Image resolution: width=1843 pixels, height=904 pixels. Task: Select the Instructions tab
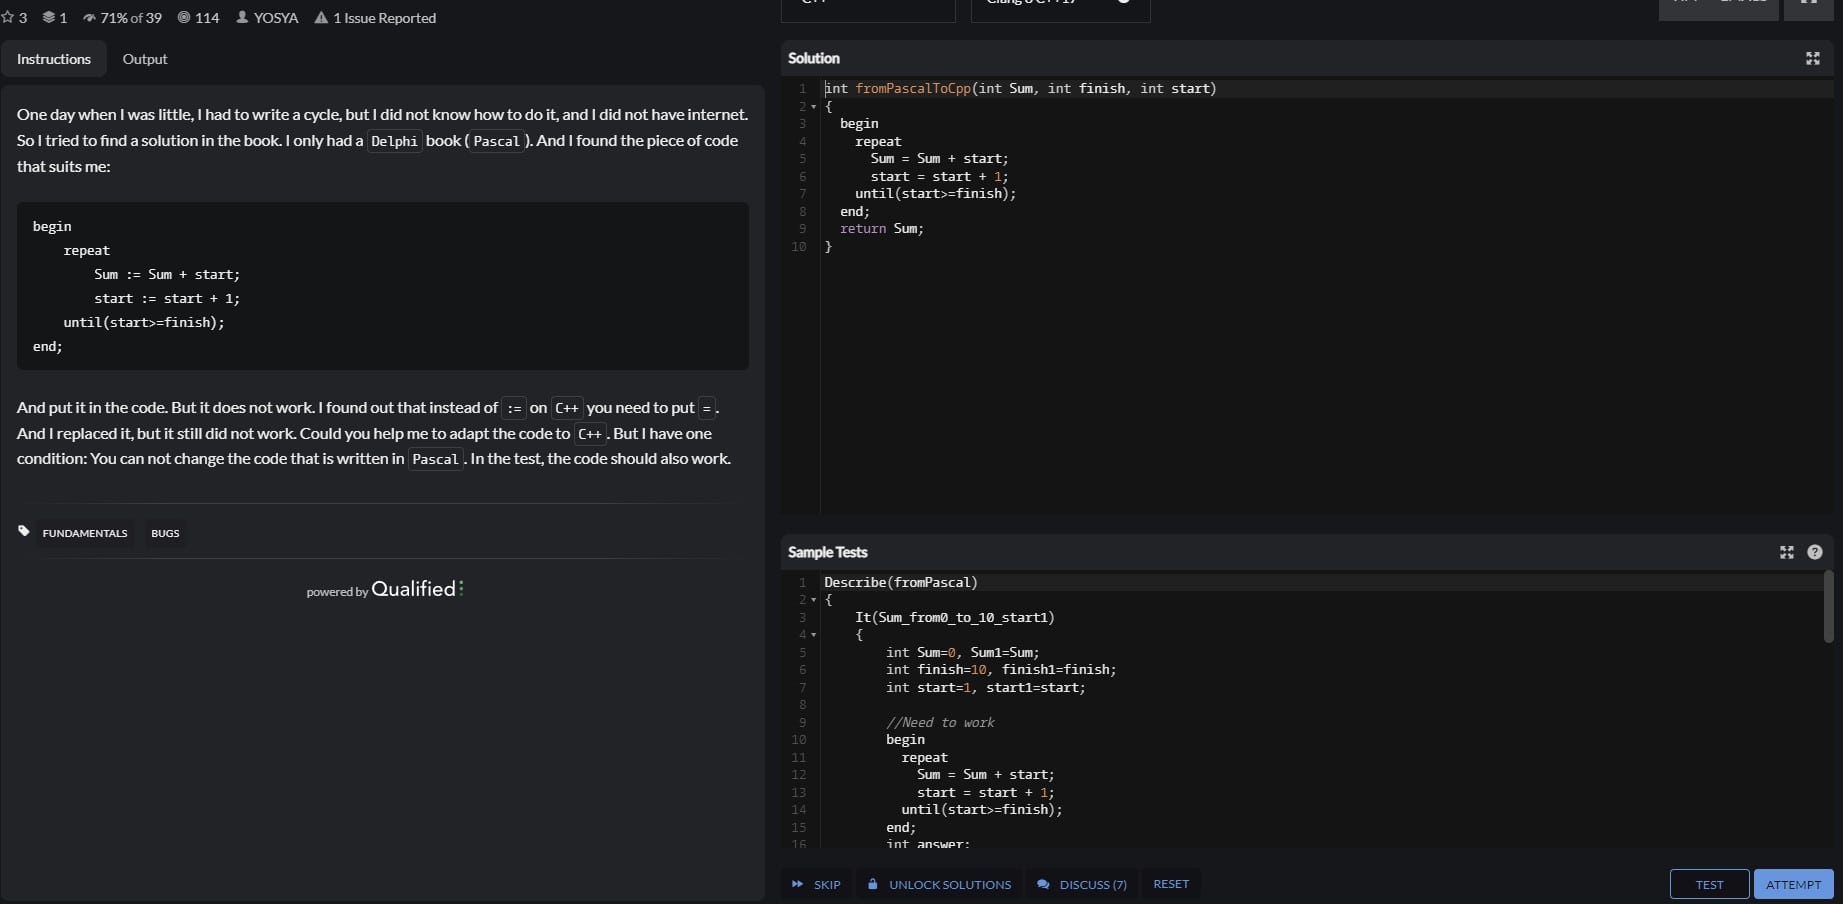click(x=53, y=59)
